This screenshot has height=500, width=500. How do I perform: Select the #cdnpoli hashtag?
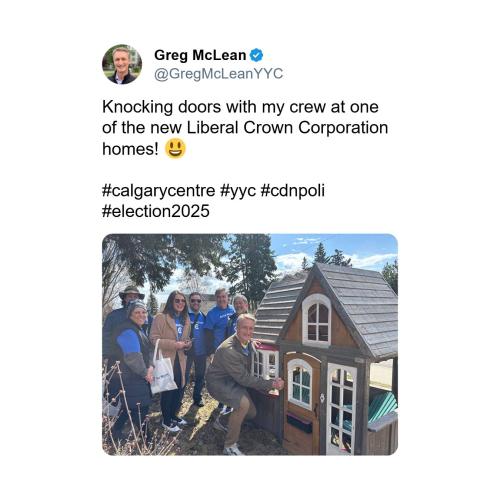coord(292,191)
